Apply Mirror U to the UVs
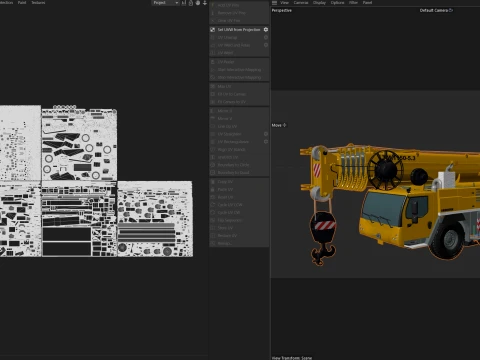480x360 pixels. click(x=239, y=111)
